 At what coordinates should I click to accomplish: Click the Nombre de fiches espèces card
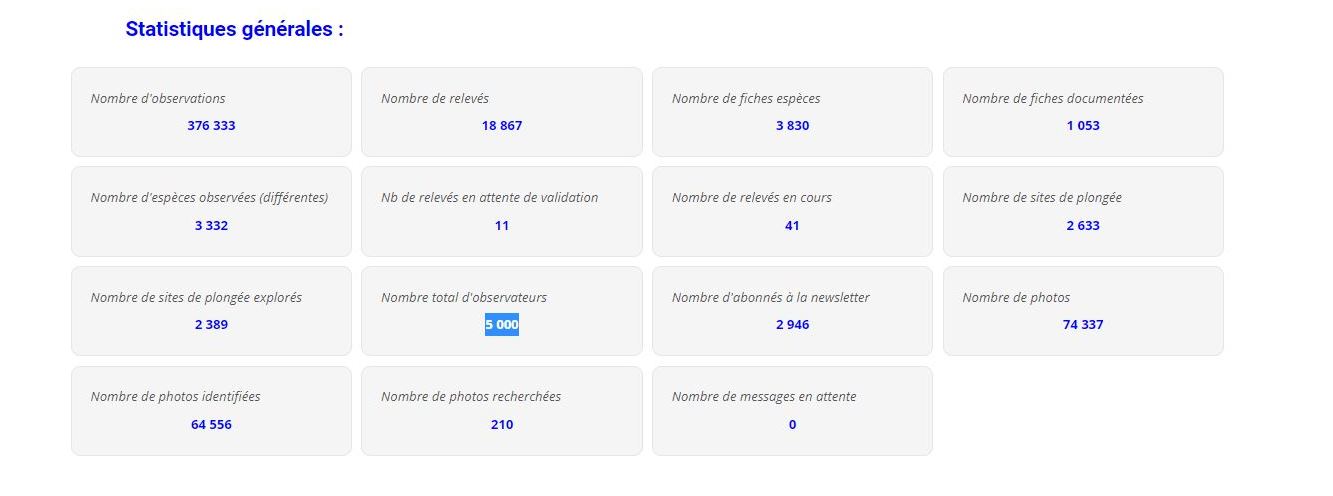coord(792,112)
